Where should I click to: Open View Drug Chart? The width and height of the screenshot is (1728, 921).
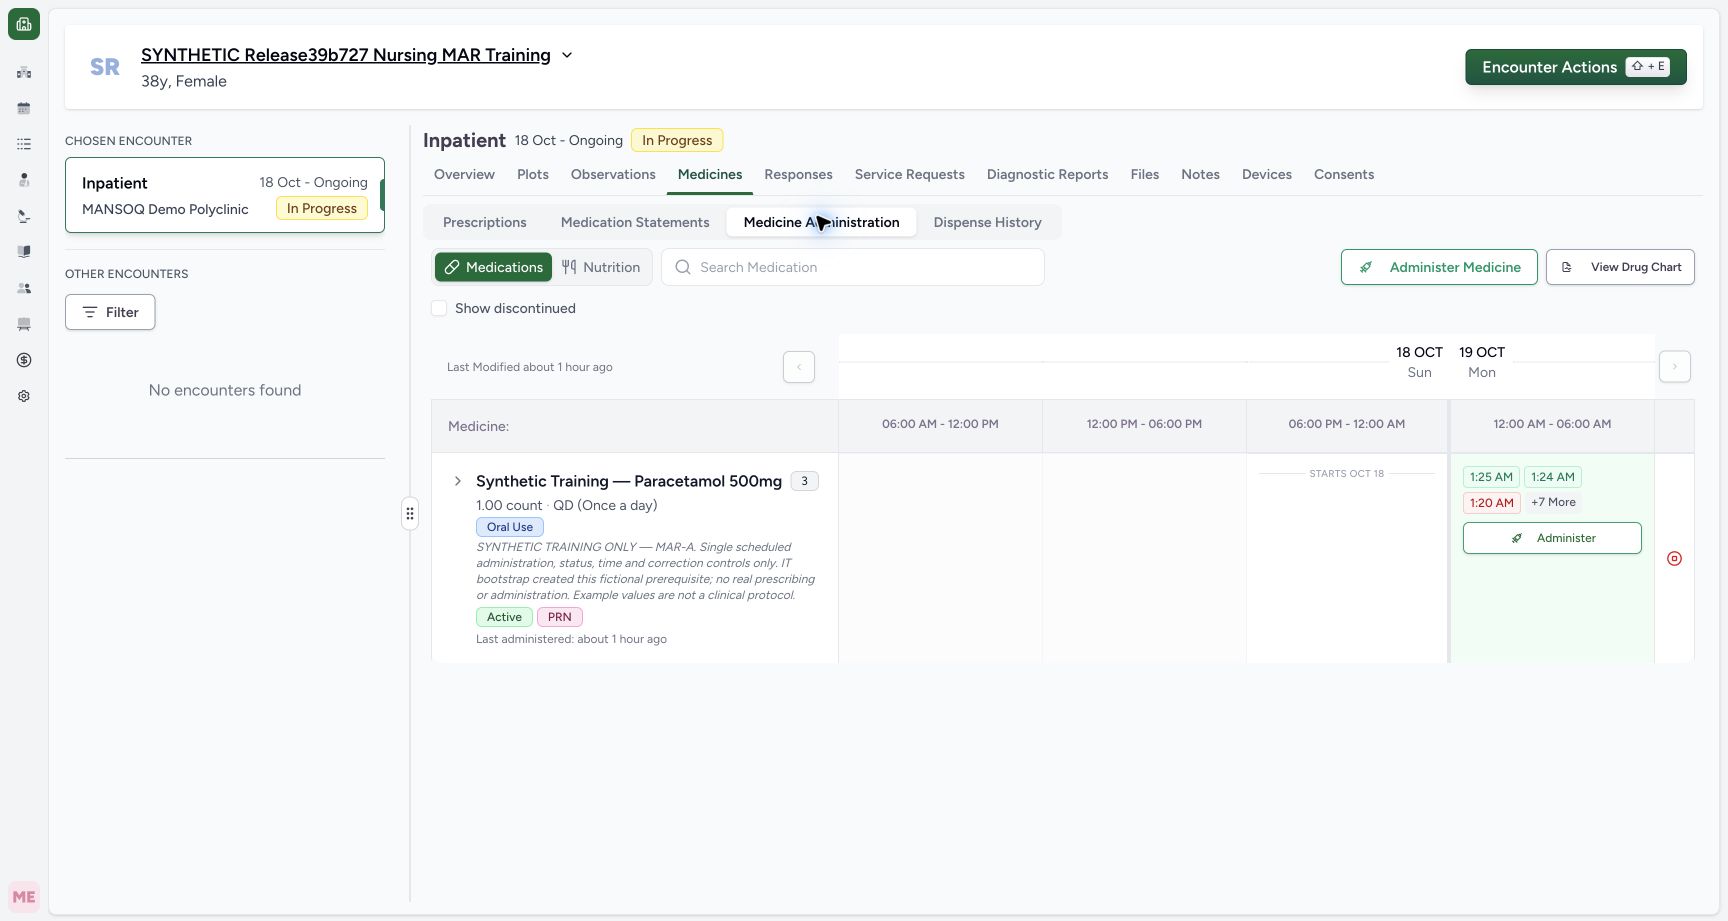click(1620, 267)
